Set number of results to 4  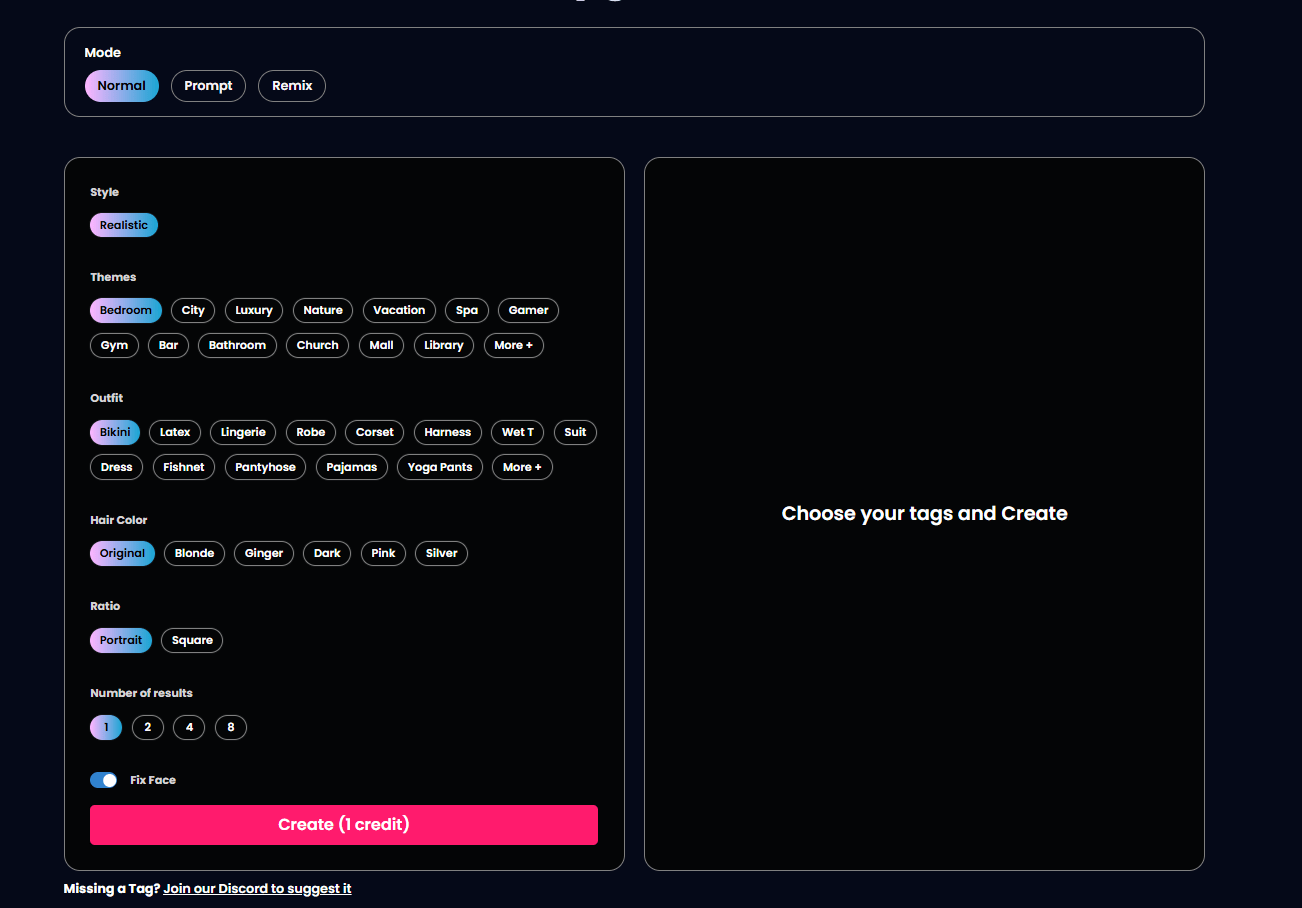click(189, 727)
